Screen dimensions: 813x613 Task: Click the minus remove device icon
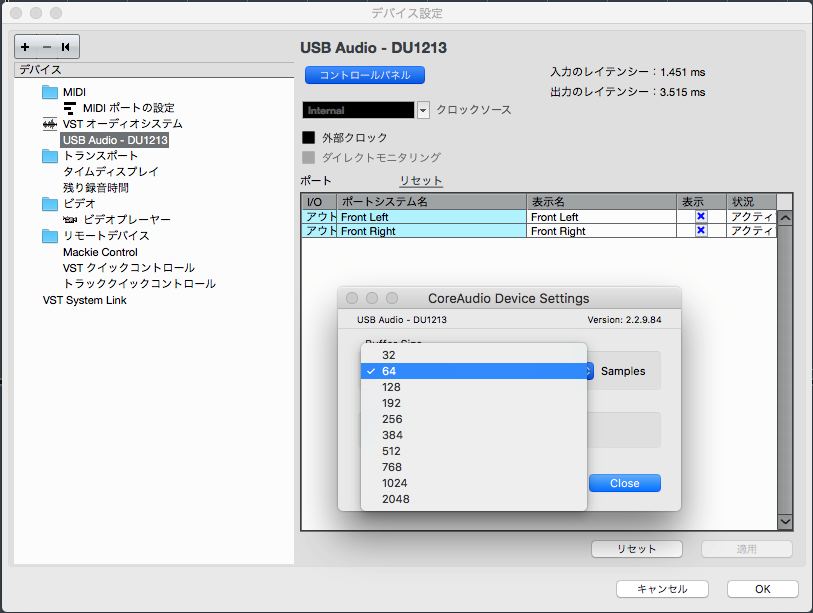point(47,47)
